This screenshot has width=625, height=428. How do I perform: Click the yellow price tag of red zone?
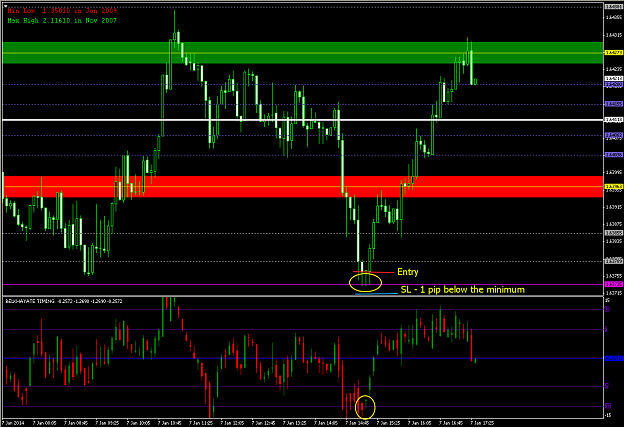click(614, 187)
